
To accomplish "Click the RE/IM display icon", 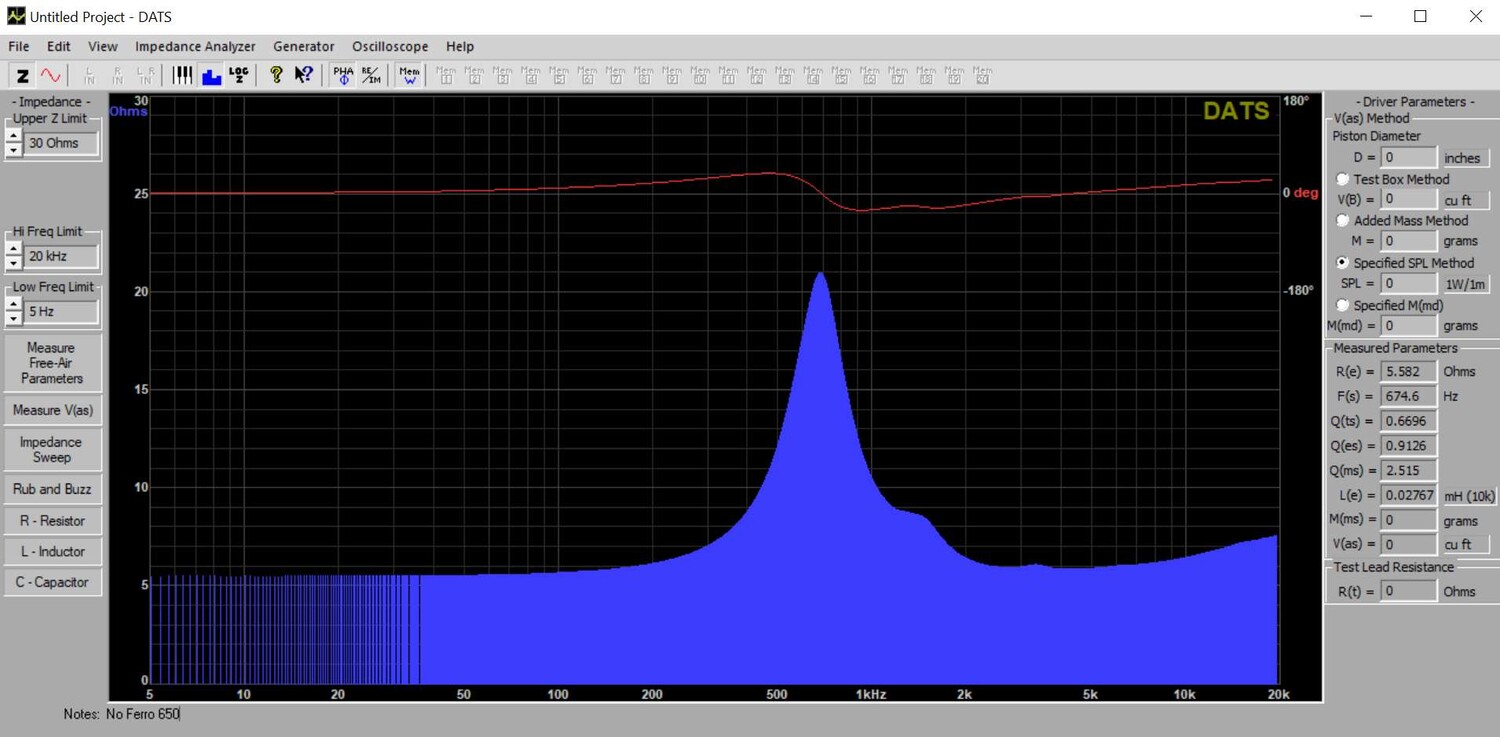I will [x=371, y=76].
